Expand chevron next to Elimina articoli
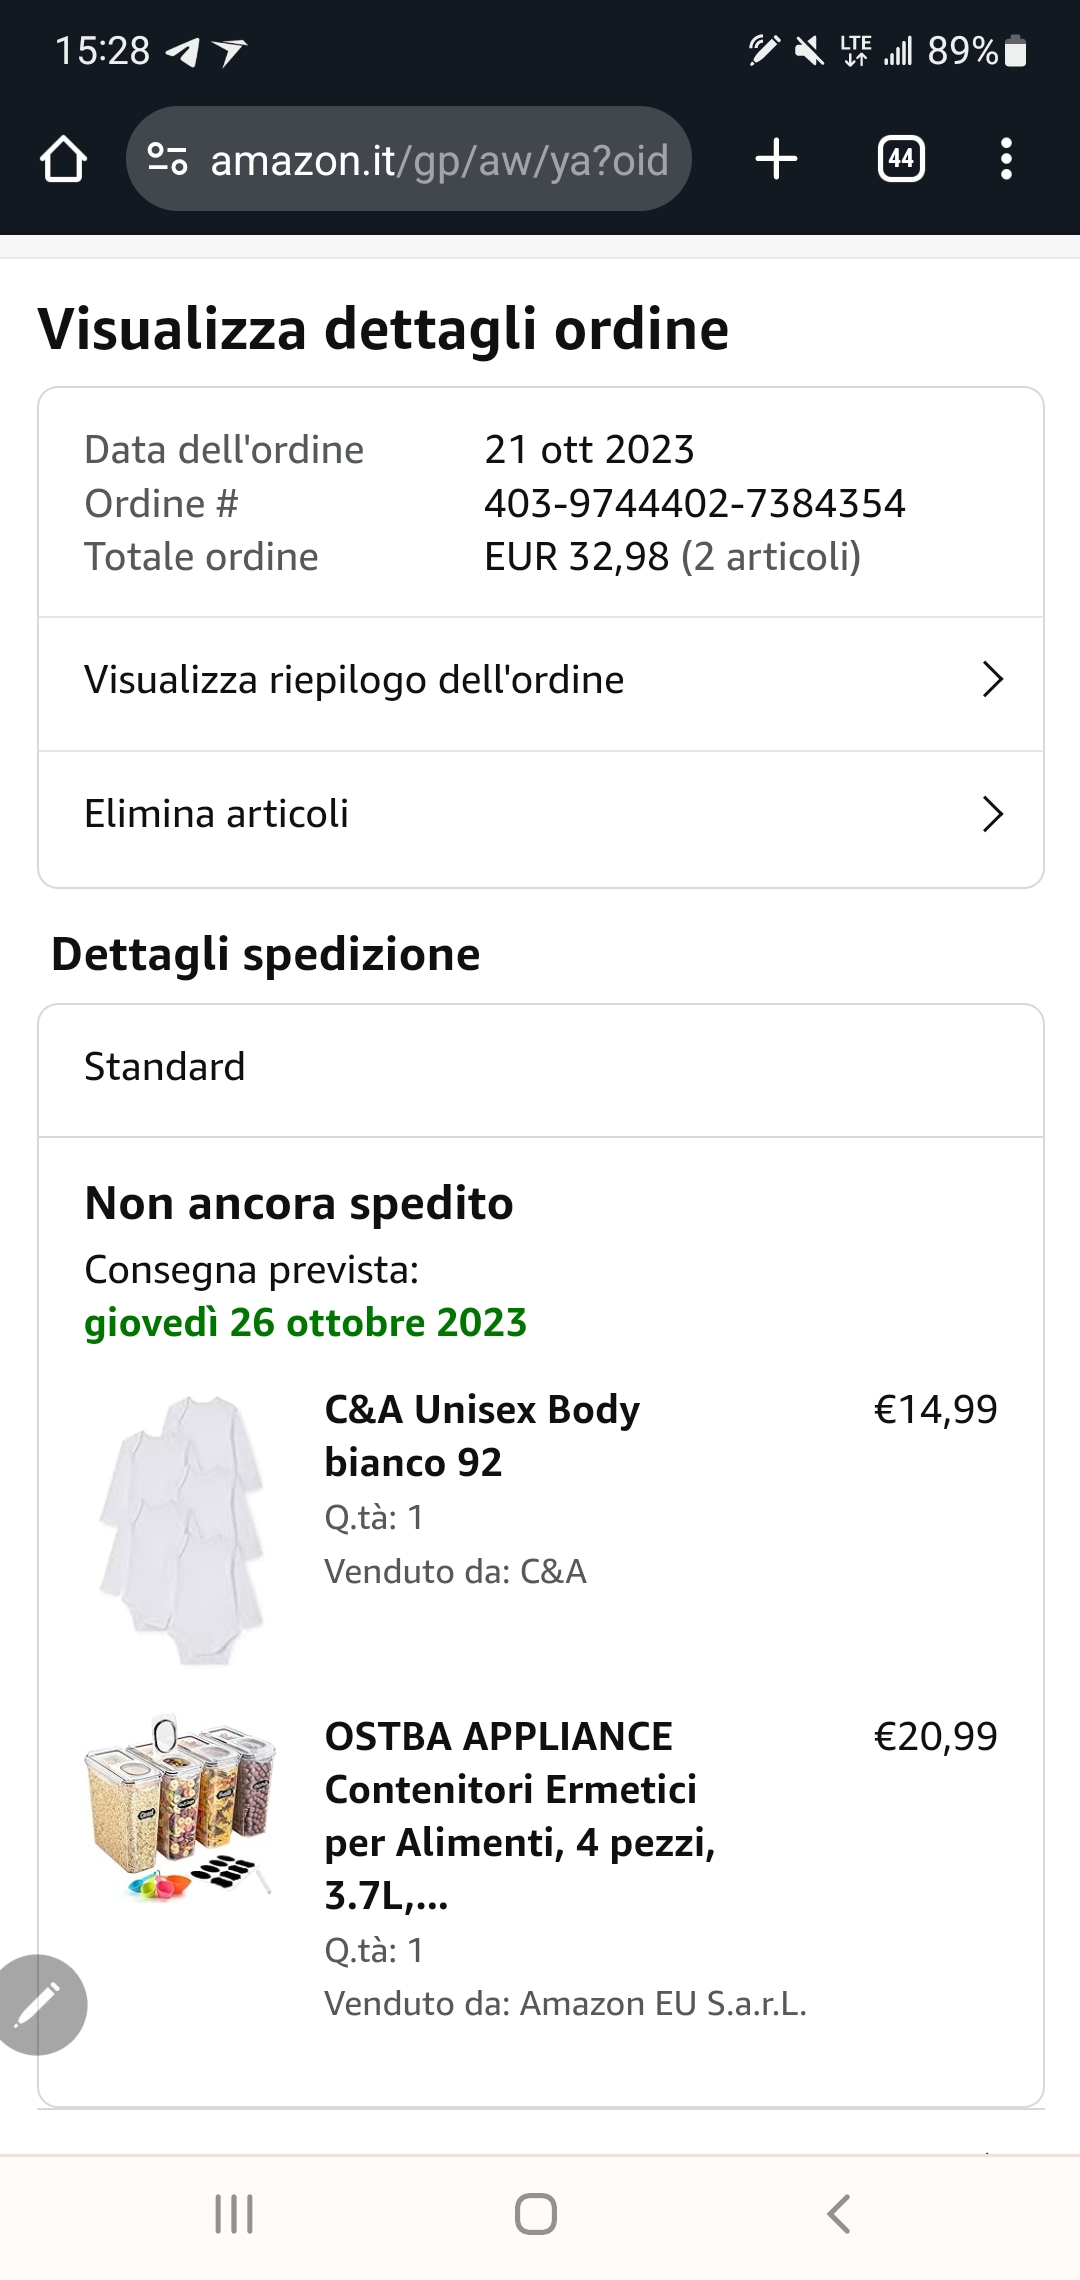Image resolution: width=1080 pixels, height=2280 pixels. pyautogui.click(x=992, y=814)
